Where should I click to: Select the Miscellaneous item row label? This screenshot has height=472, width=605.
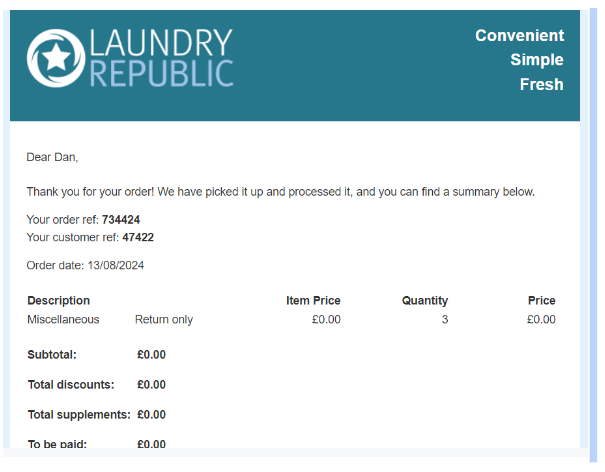click(63, 320)
